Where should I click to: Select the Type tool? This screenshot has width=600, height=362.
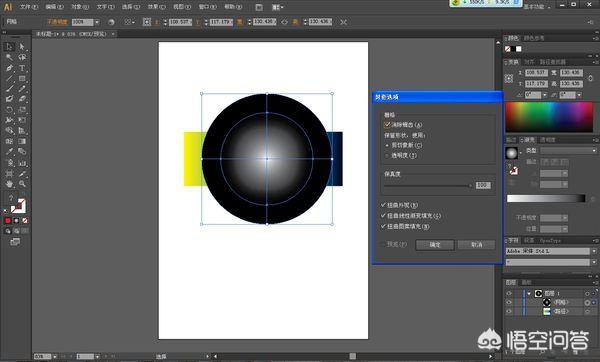click(x=22, y=68)
